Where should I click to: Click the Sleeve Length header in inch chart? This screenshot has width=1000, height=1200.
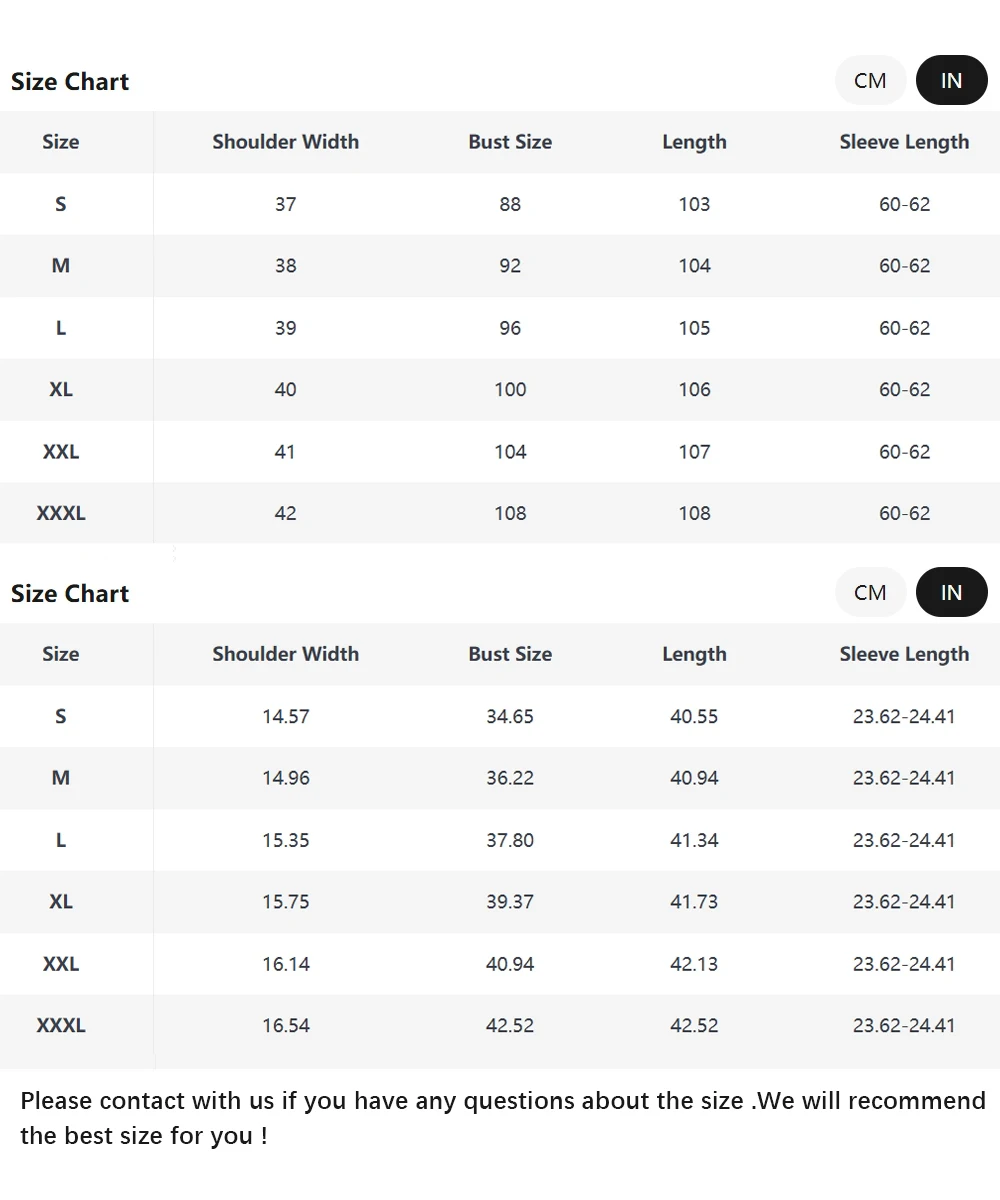[904, 654]
